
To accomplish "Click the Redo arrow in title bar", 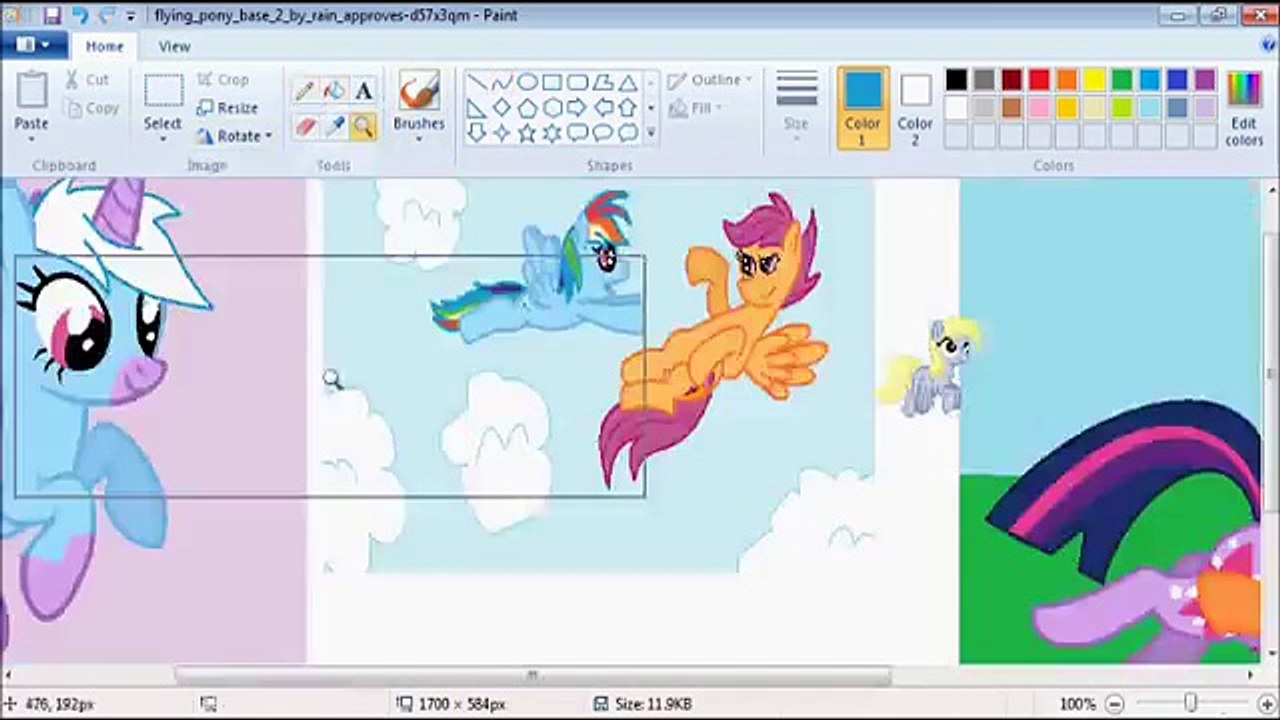I will [106, 15].
